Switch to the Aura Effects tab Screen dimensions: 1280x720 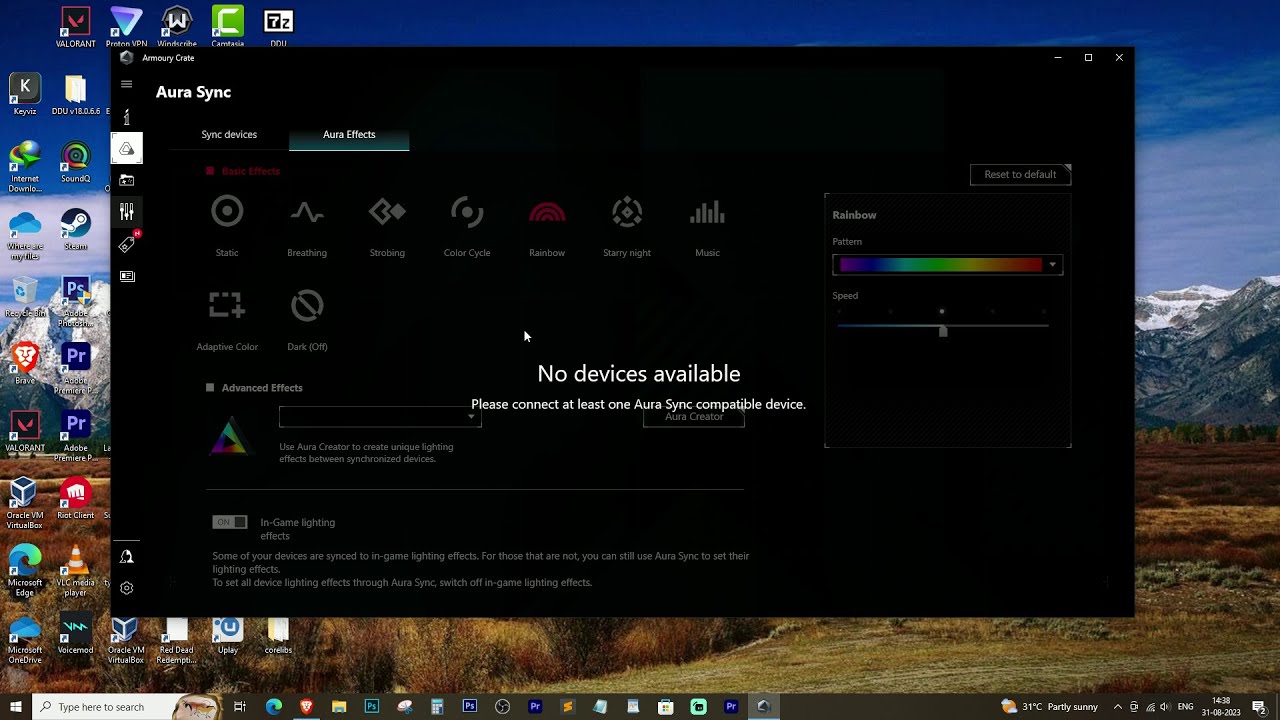pyautogui.click(x=349, y=134)
